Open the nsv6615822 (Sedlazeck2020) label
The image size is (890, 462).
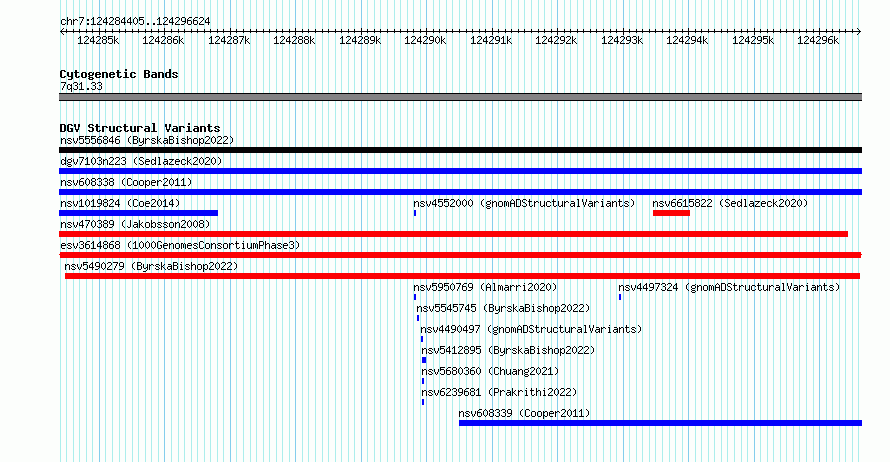tap(730, 203)
